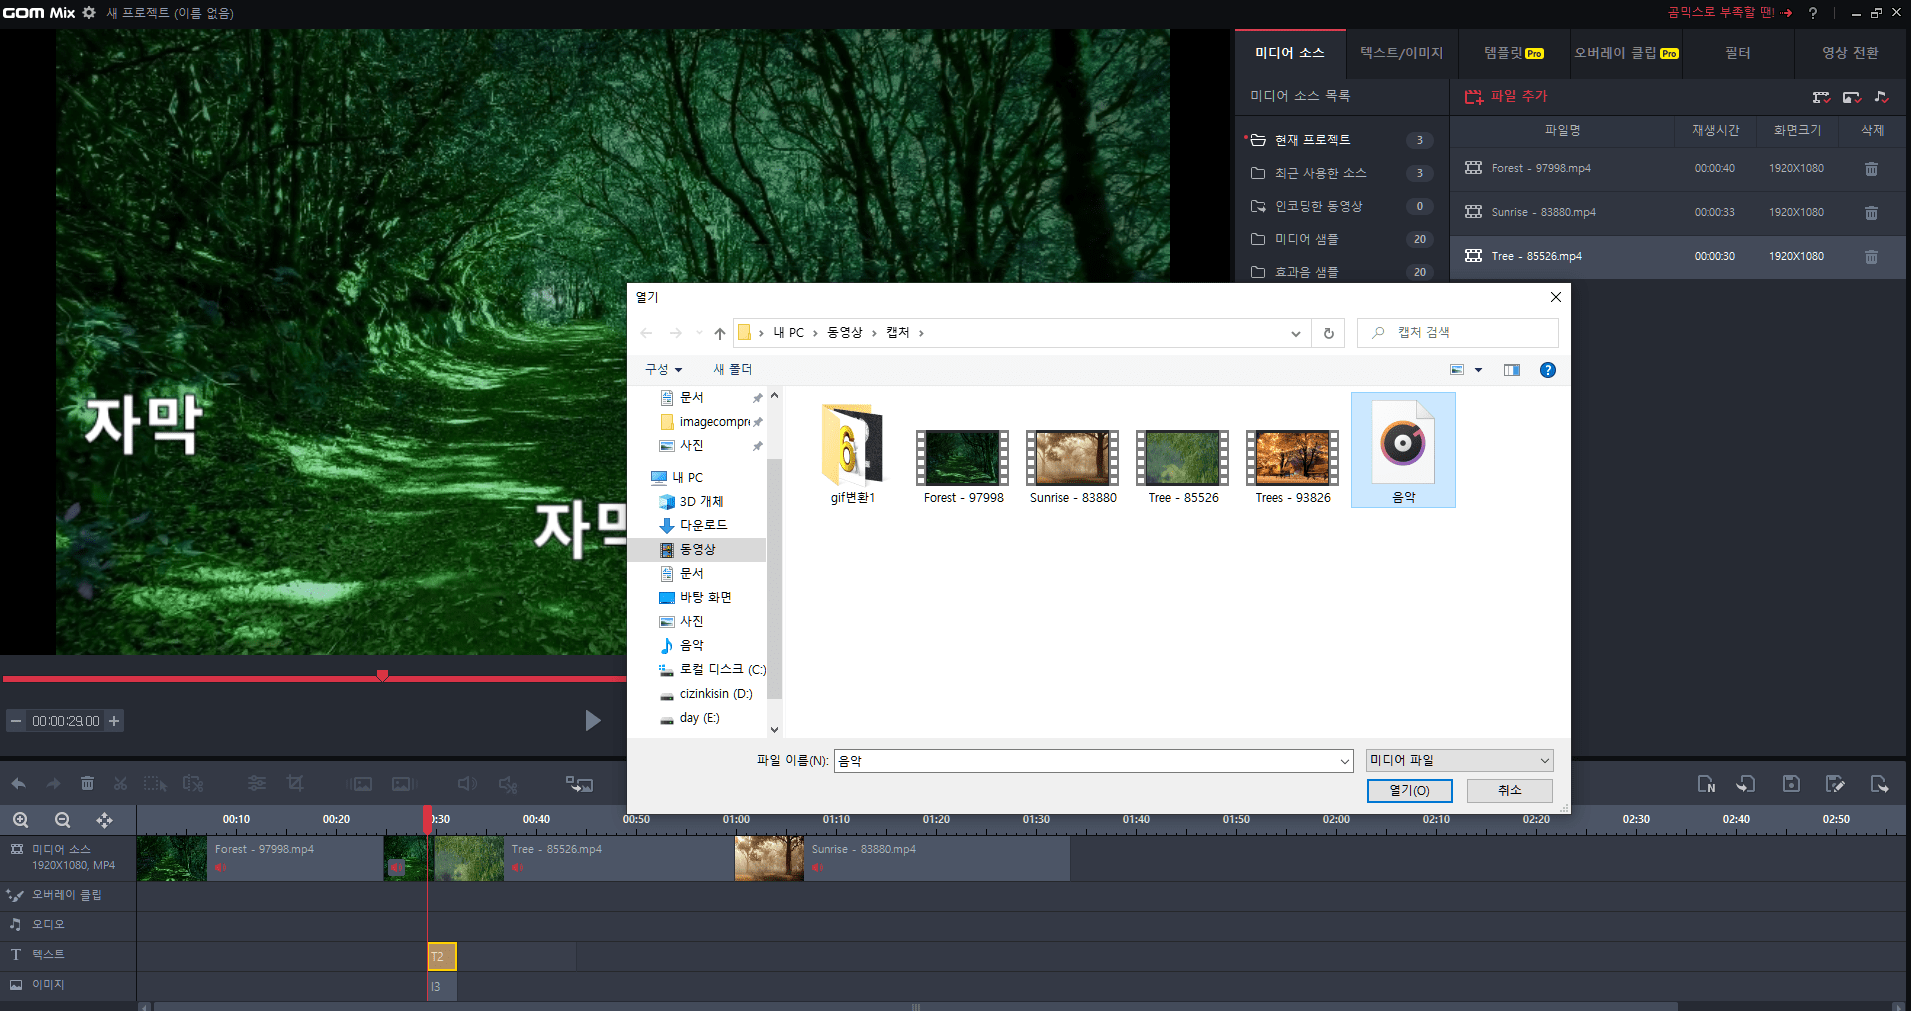The image size is (1911, 1011).
Task: Expand recent locations dropdown next to forward arrow
Action: pyautogui.click(x=699, y=333)
